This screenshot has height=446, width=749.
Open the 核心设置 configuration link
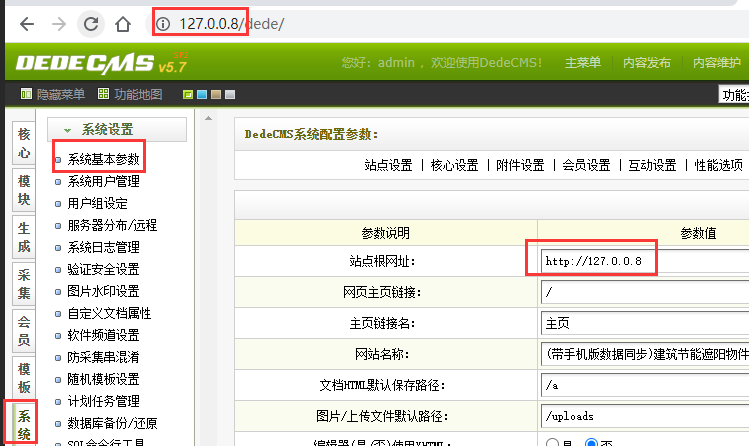tap(454, 166)
